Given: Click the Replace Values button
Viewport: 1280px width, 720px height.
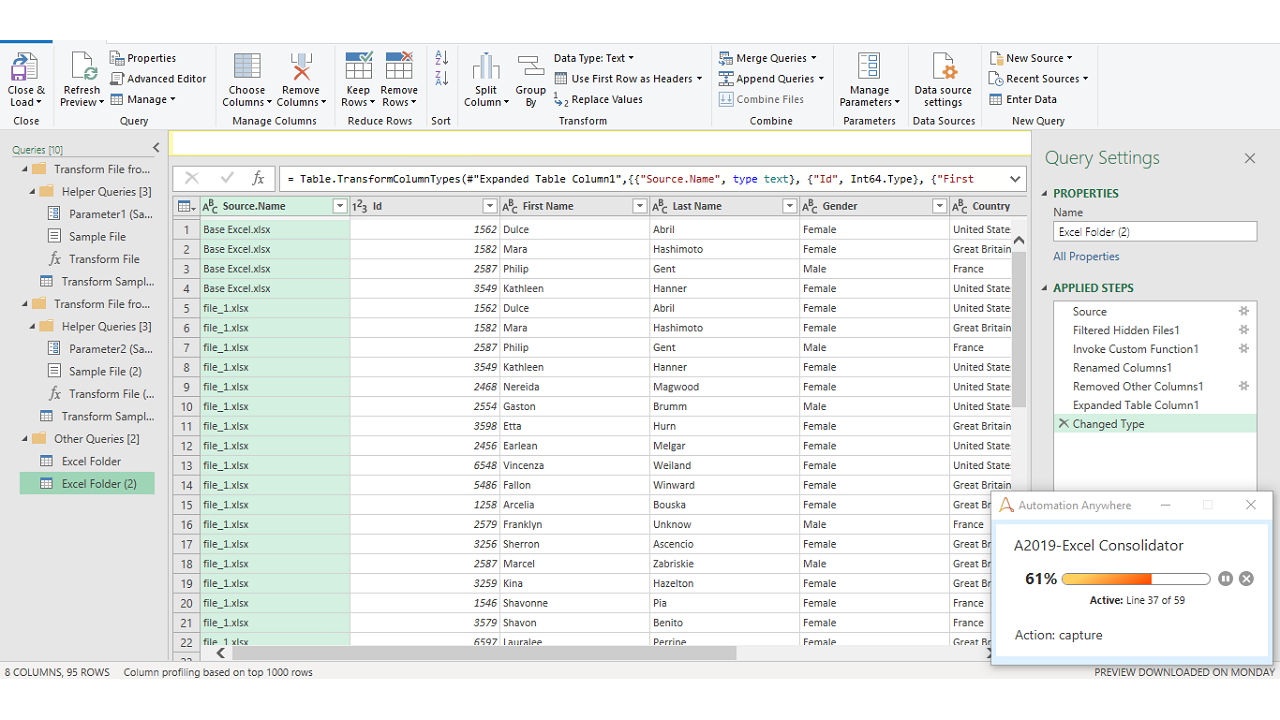Looking at the screenshot, I should coord(598,100).
